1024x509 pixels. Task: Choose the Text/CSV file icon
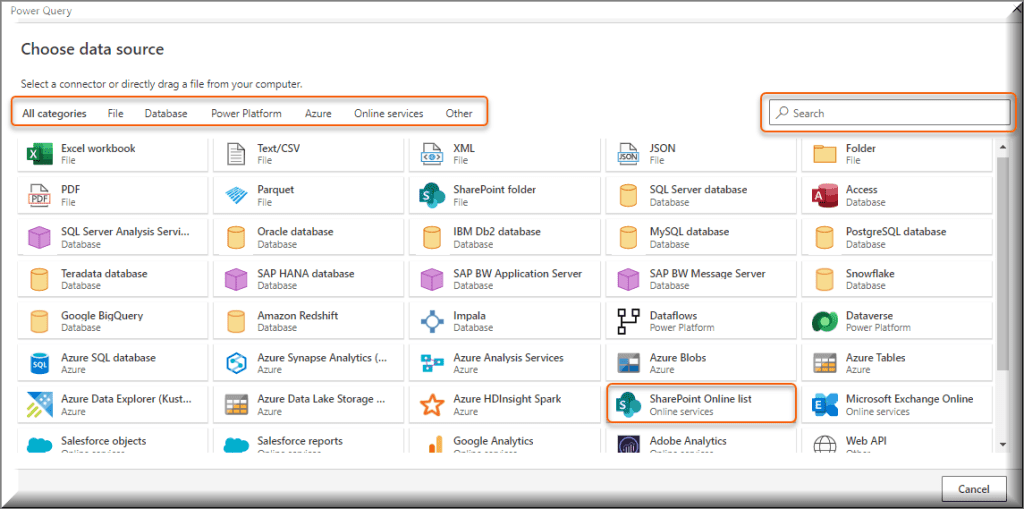[235, 154]
